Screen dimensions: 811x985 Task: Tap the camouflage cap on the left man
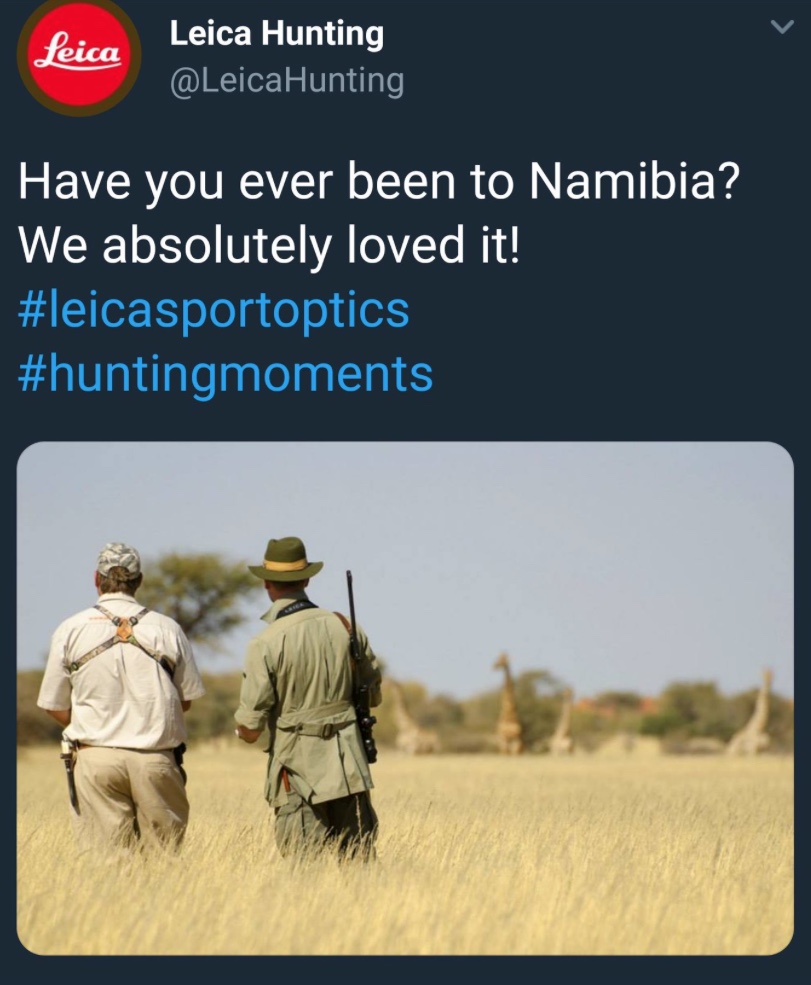coord(119,560)
